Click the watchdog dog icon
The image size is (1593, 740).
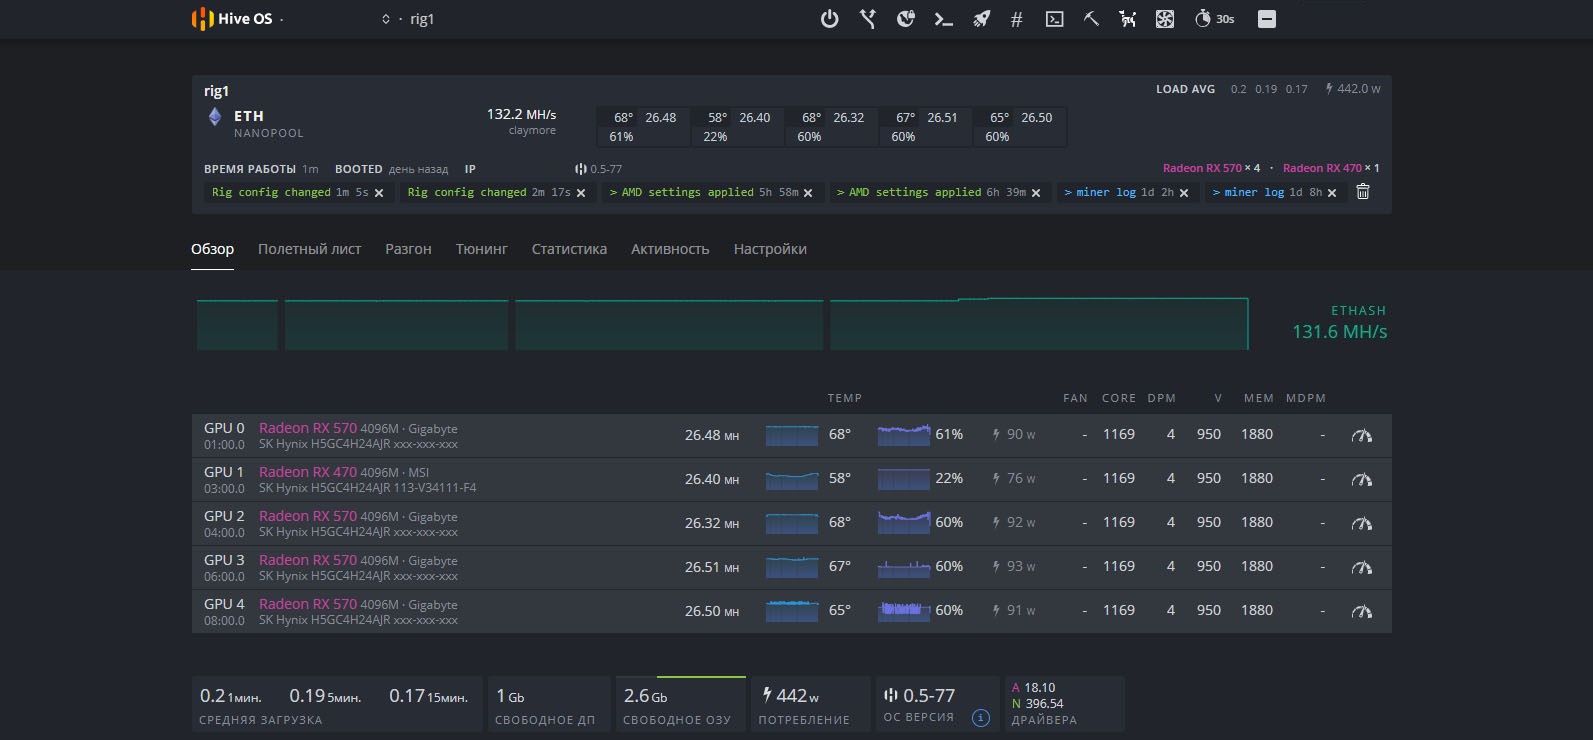[x=1127, y=19]
